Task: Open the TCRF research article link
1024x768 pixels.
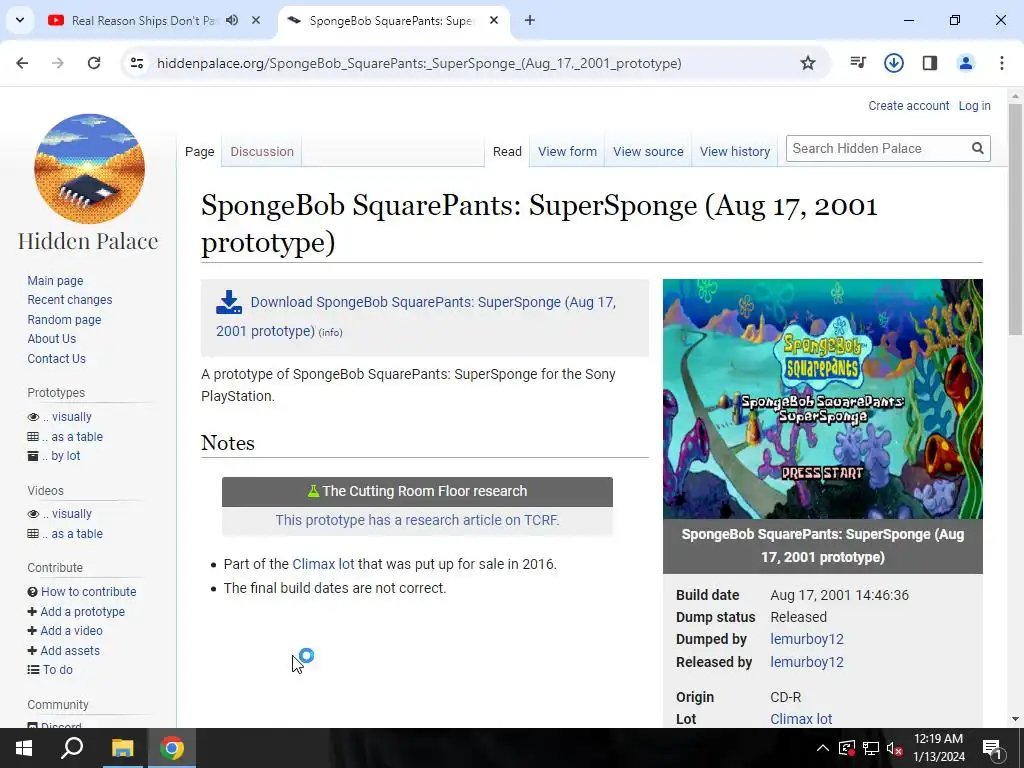Action: click(x=417, y=520)
